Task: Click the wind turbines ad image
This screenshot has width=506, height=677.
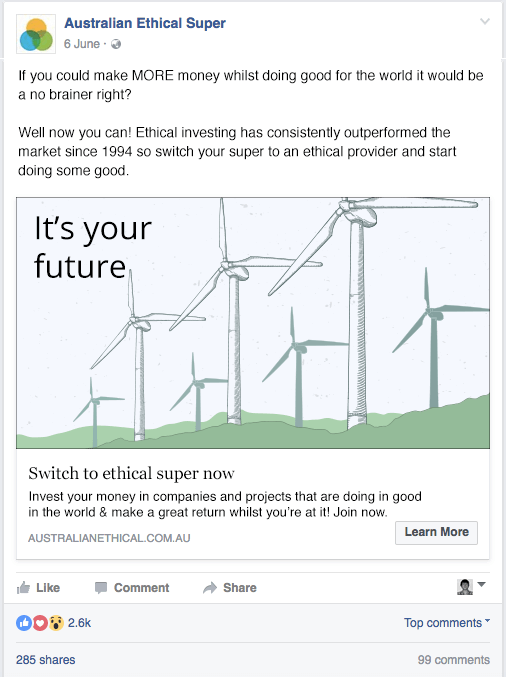Action: coord(253,323)
